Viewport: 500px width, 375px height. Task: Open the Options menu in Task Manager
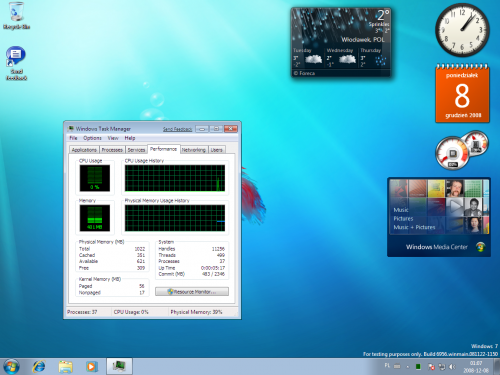[x=92, y=138]
